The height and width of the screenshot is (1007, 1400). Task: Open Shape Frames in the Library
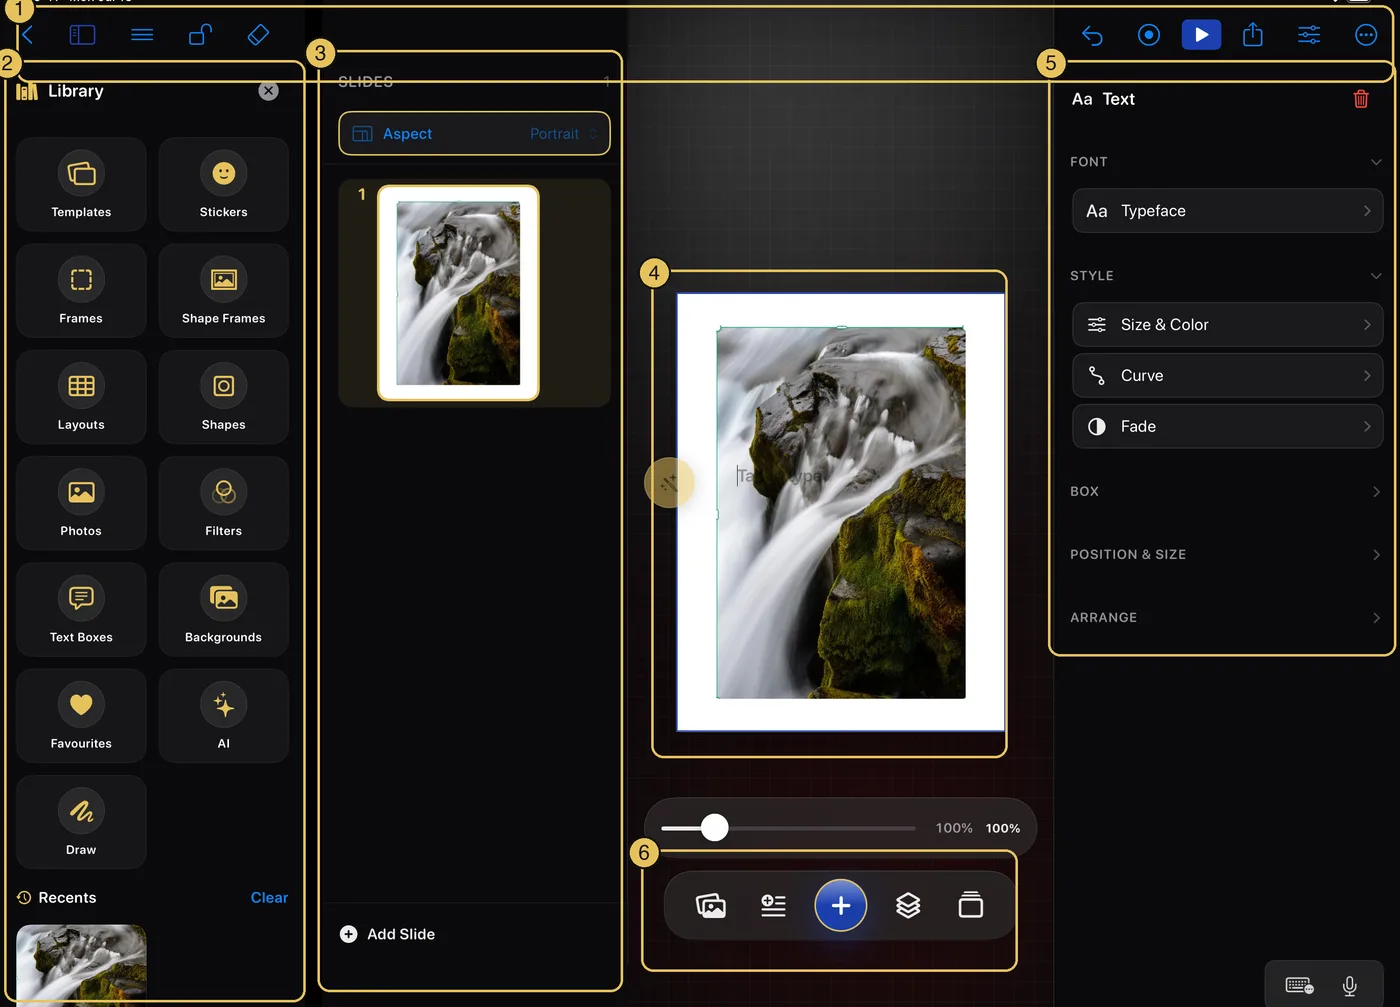point(223,291)
